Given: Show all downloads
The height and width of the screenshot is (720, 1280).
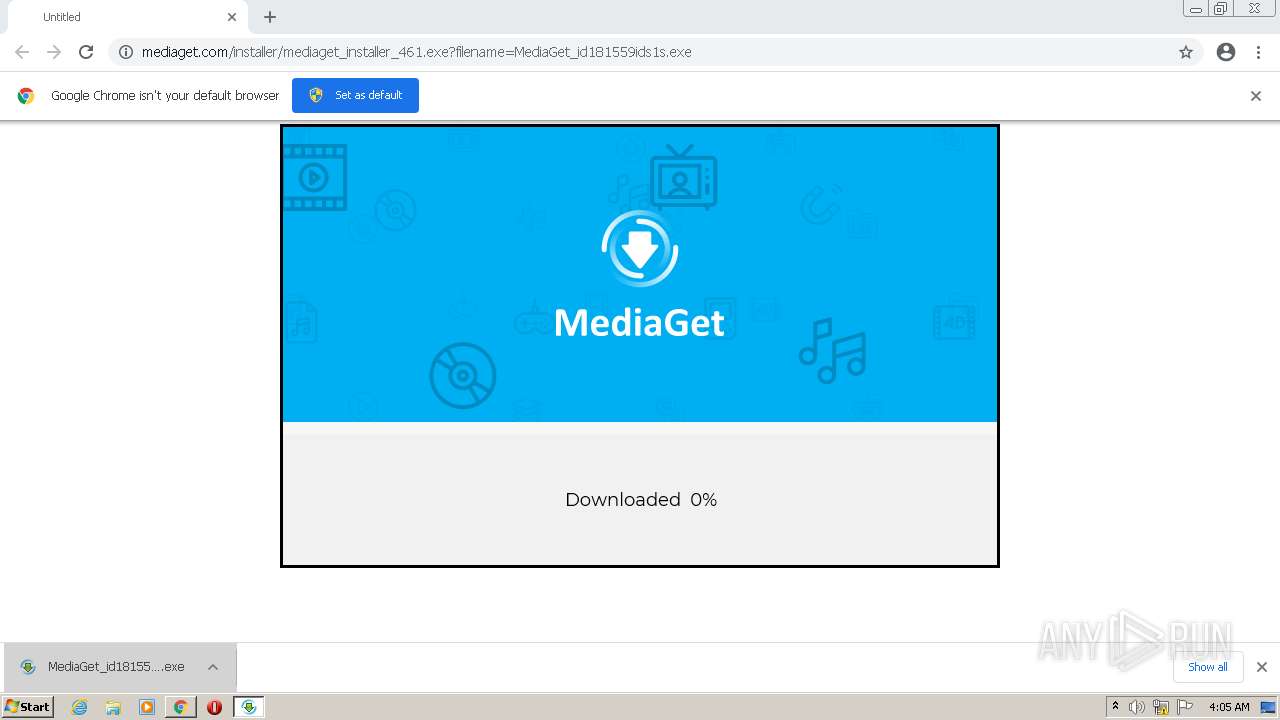Looking at the screenshot, I should coord(1207,667).
